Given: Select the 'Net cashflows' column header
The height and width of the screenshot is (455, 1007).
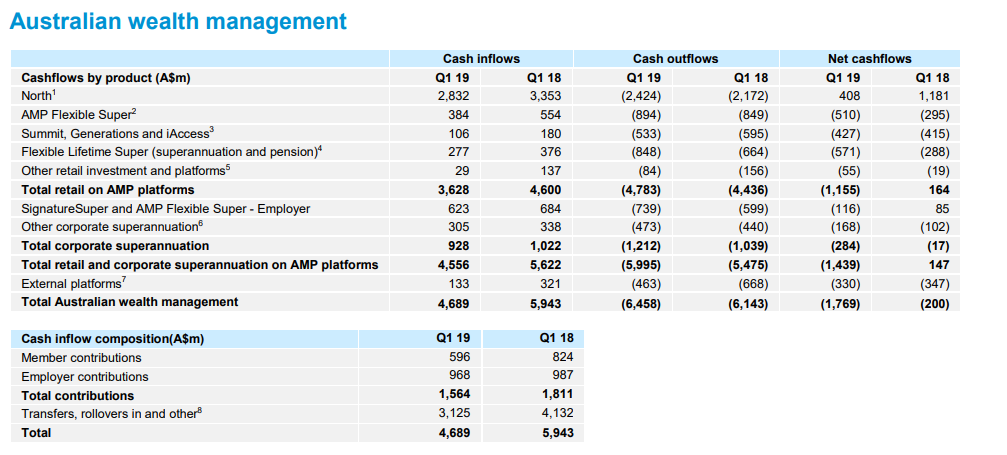Looking at the screenshot, I should 870,58.
